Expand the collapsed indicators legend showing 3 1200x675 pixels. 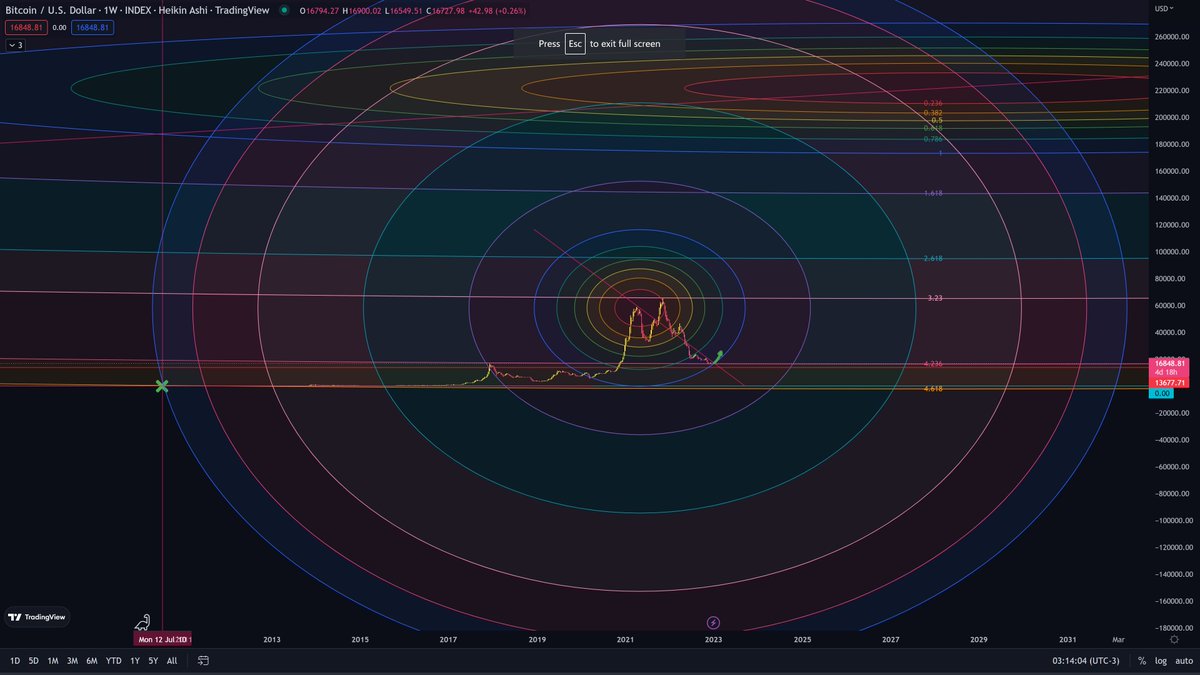(15, 45)
